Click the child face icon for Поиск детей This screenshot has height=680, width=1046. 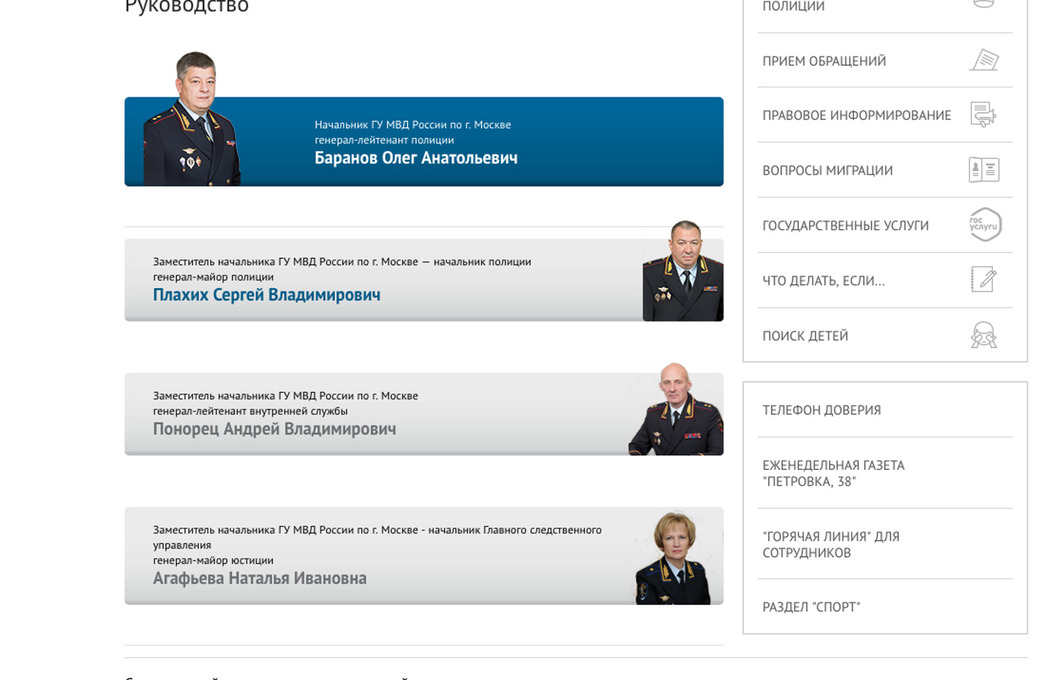point(984,335)
